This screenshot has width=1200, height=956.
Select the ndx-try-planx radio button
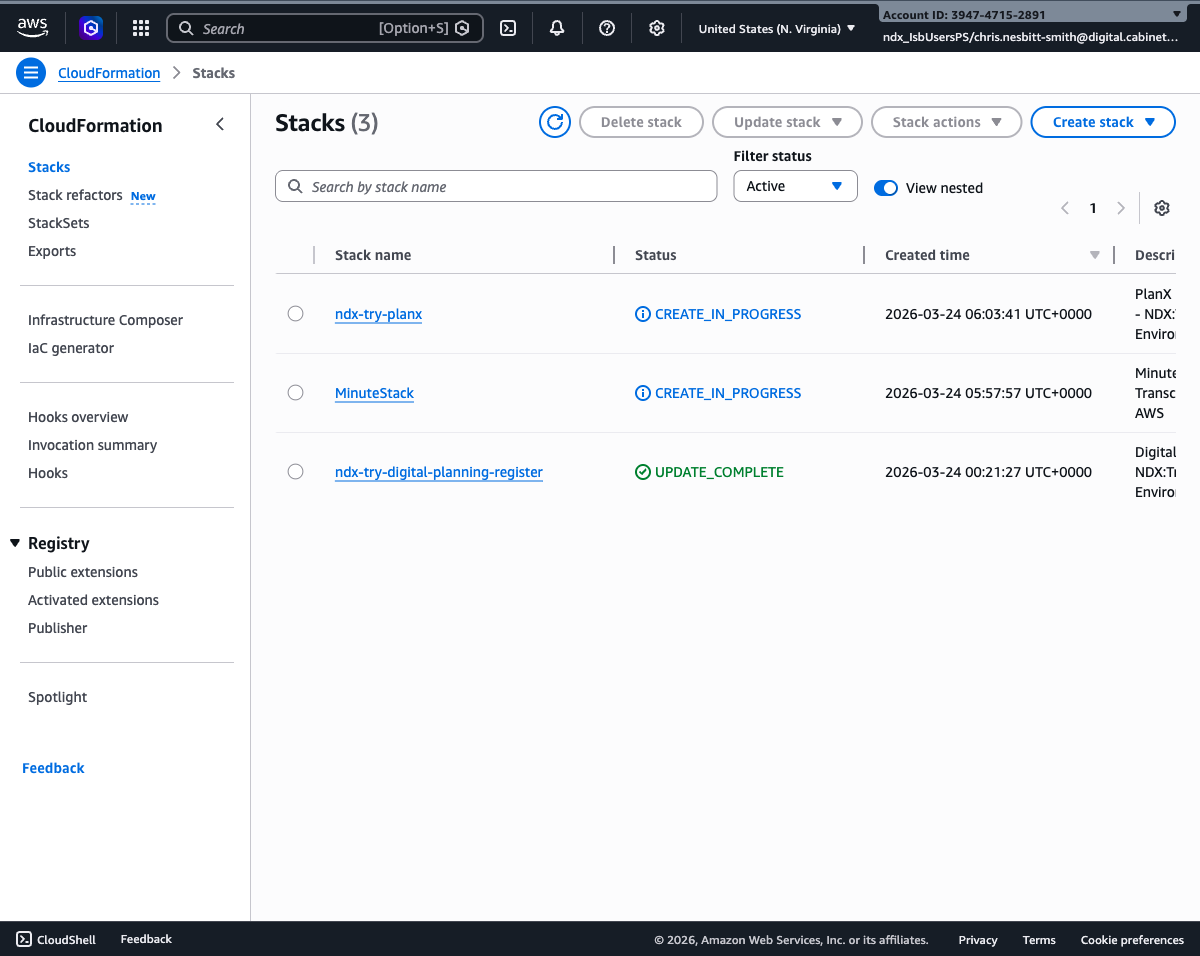[295, 313]
